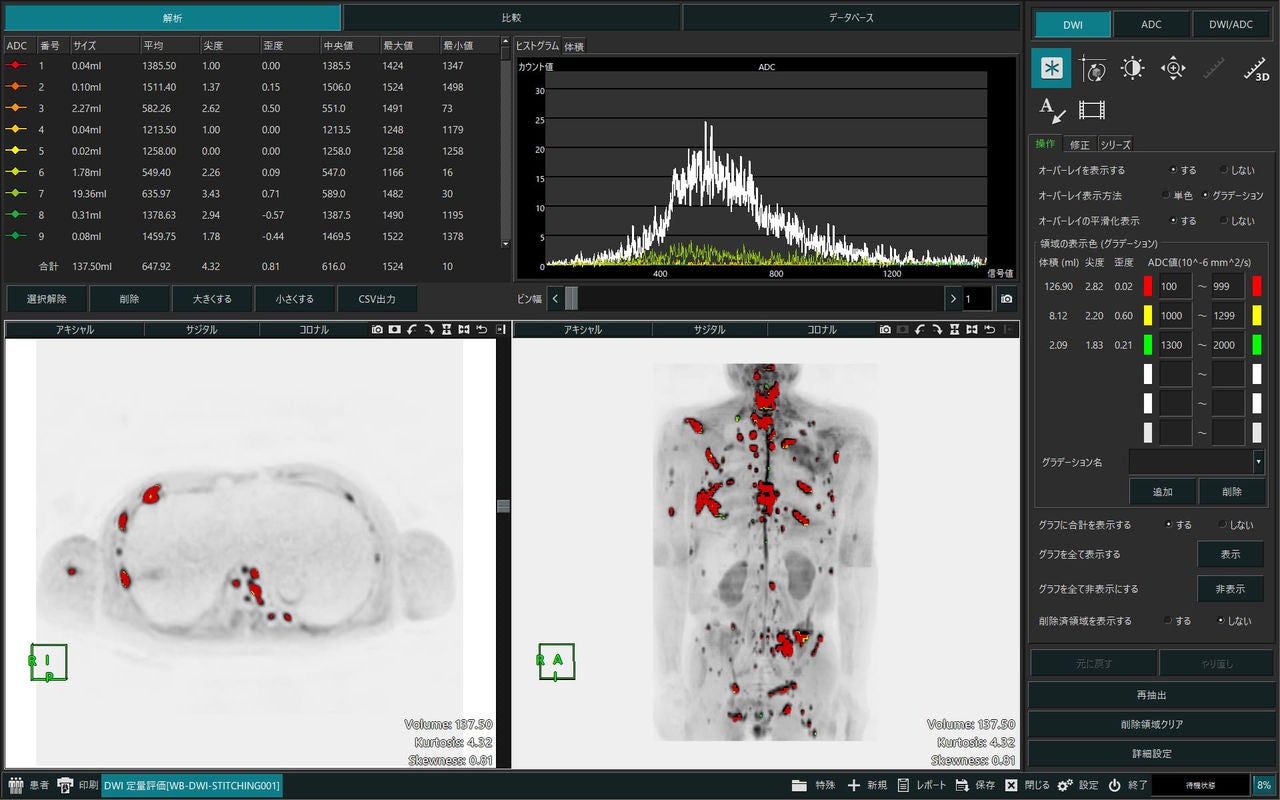This screenshot has height=800, width=1280.
Task: Capture histogram with the camera icon
Action: pyautogui.click(x=1006, y=299)
